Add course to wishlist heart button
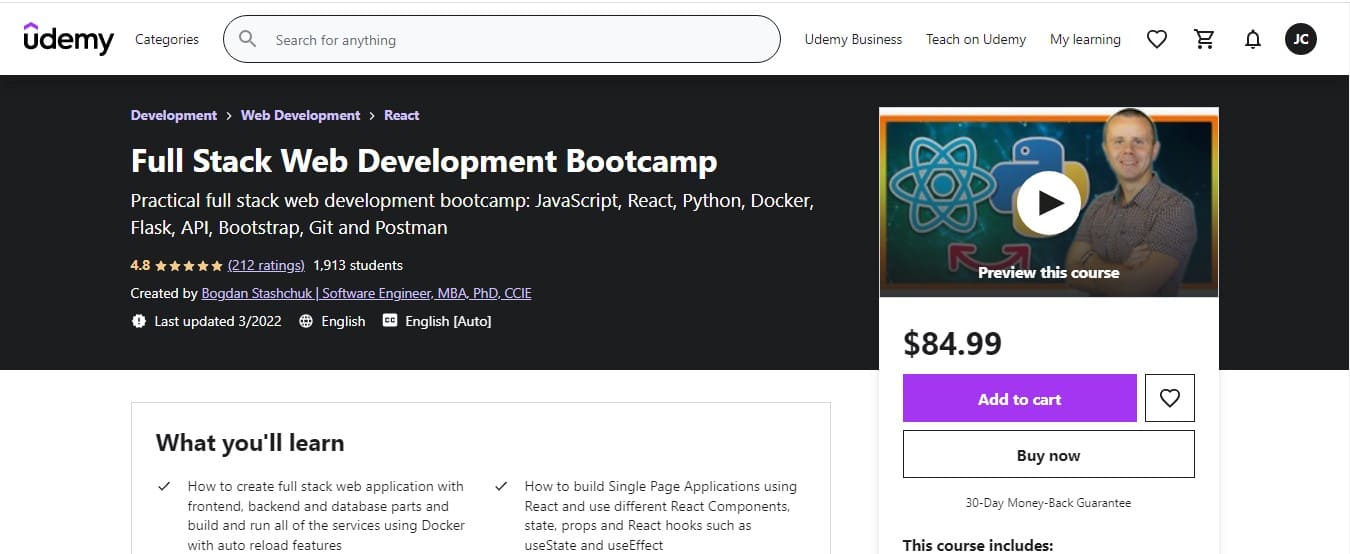1350x554 pixels. pos(1170,398)
